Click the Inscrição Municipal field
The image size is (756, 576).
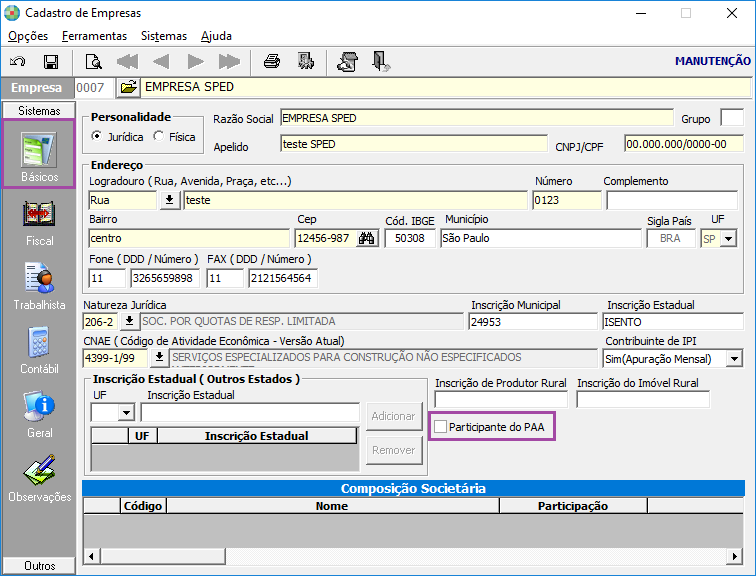coord(533,321)
